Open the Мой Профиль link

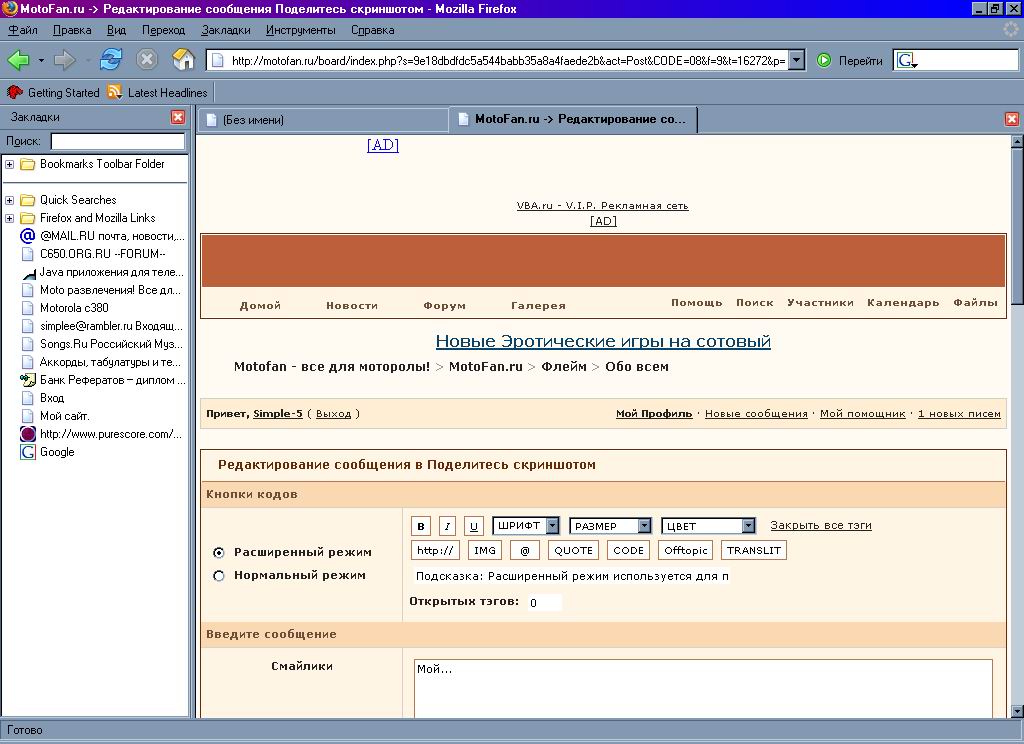pos(654,413)
